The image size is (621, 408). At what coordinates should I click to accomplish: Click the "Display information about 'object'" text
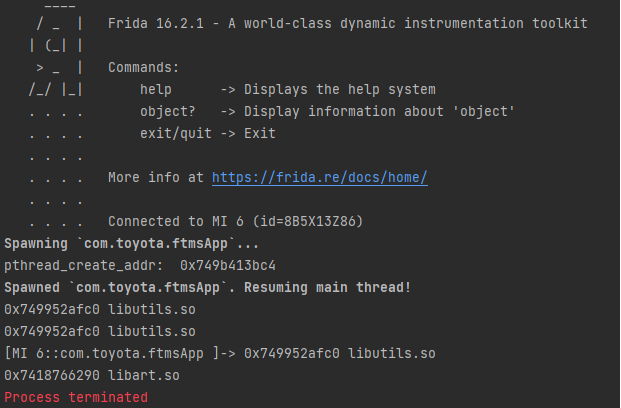pyautogui.click(x=379, y=111)
